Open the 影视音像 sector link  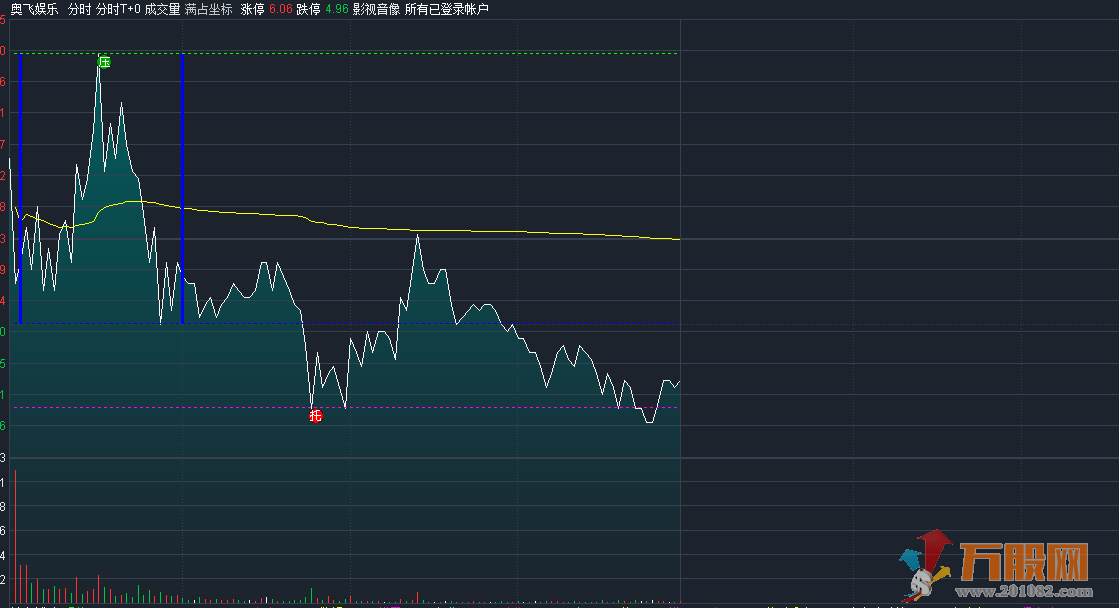pyautogui.click(x=376, y=9)
